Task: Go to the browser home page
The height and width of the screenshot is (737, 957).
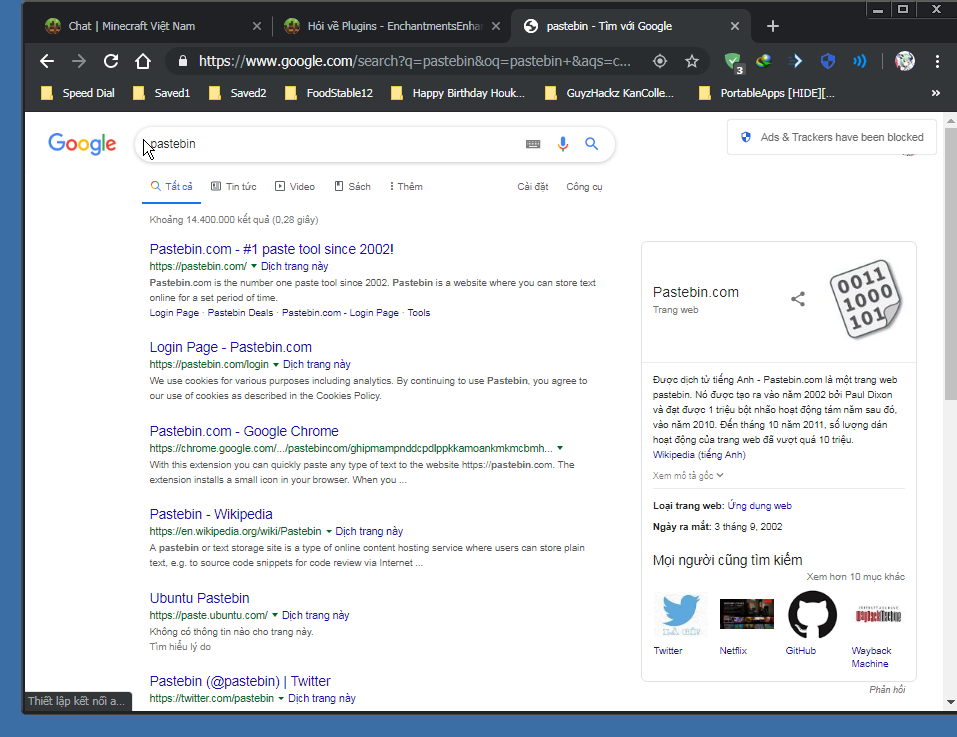Action: (143, 61)
